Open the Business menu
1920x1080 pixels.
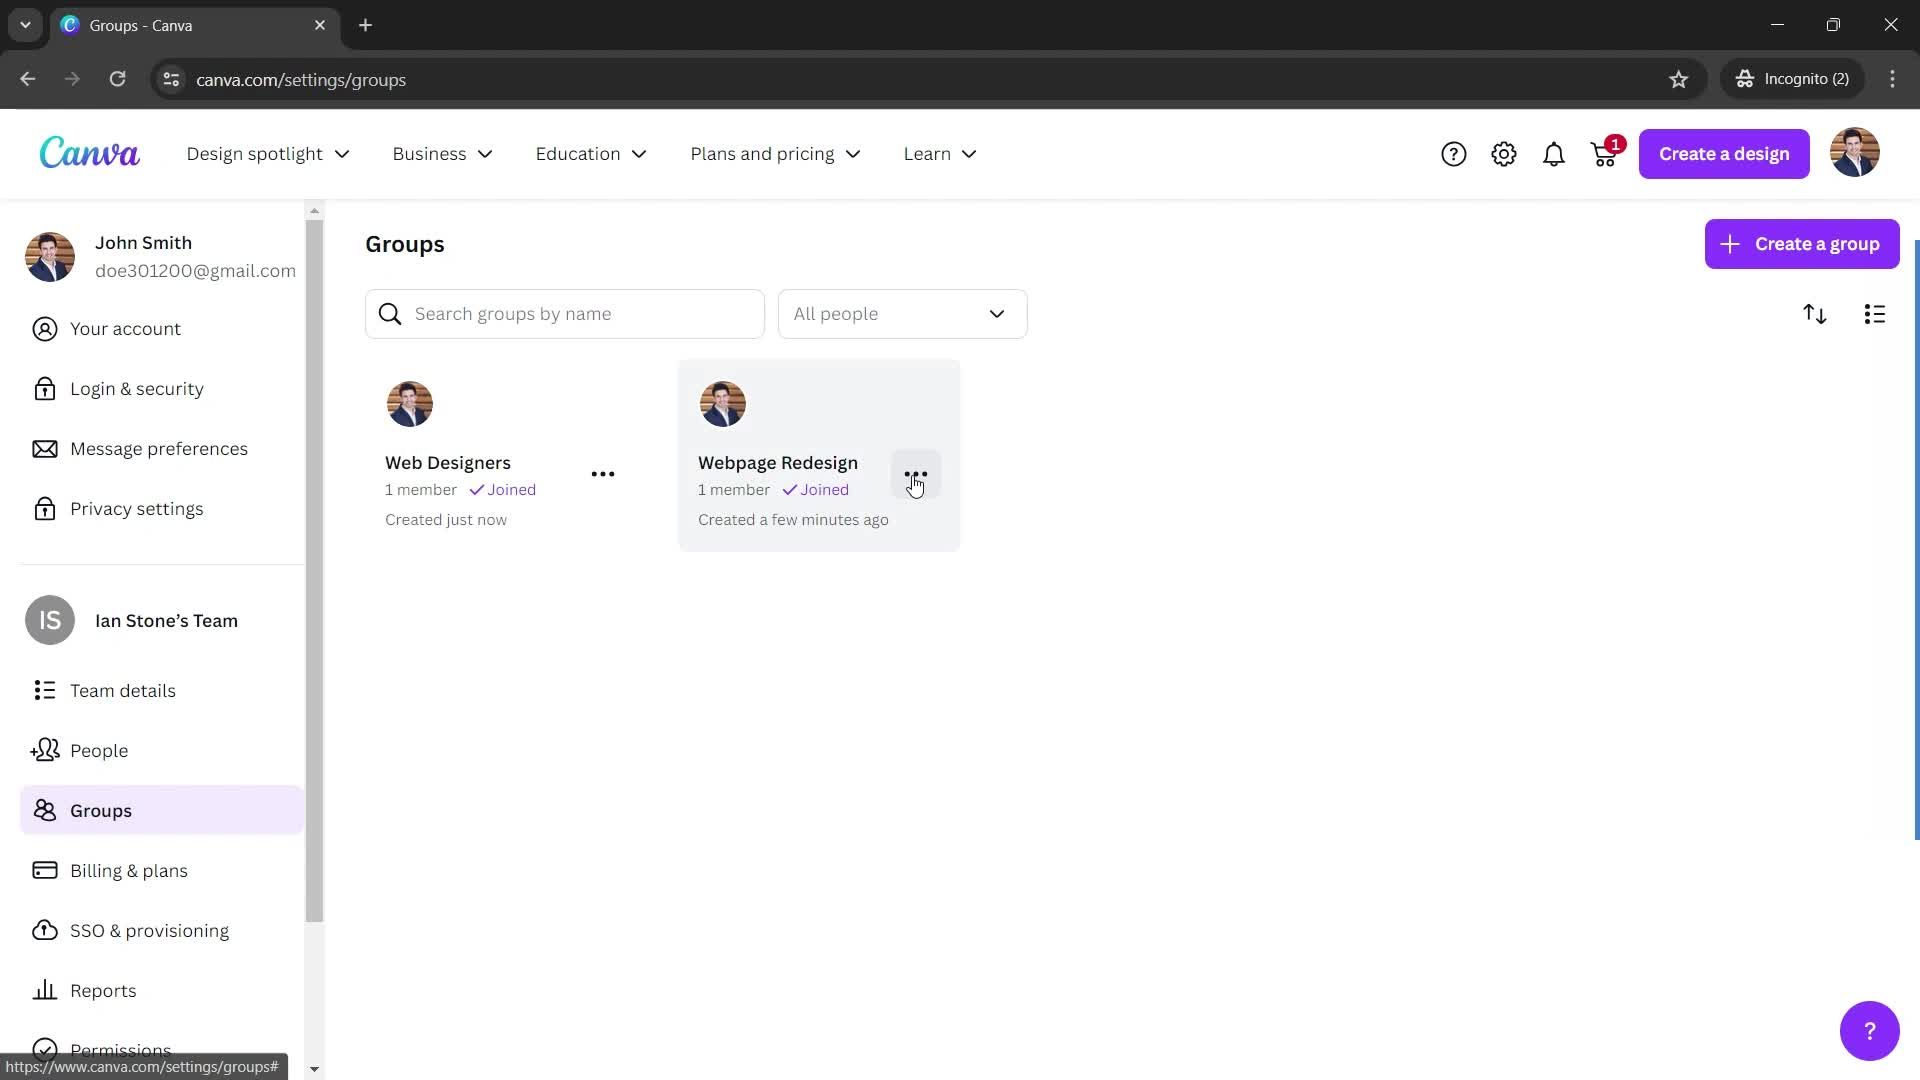(440, 154)
